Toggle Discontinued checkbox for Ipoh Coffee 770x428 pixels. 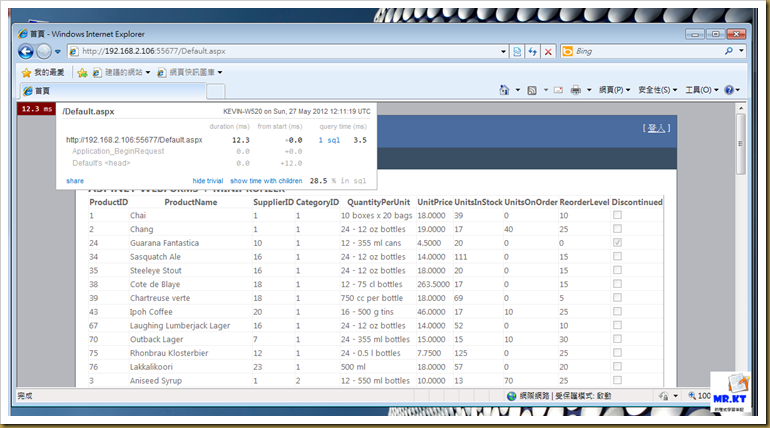(617, 311)
